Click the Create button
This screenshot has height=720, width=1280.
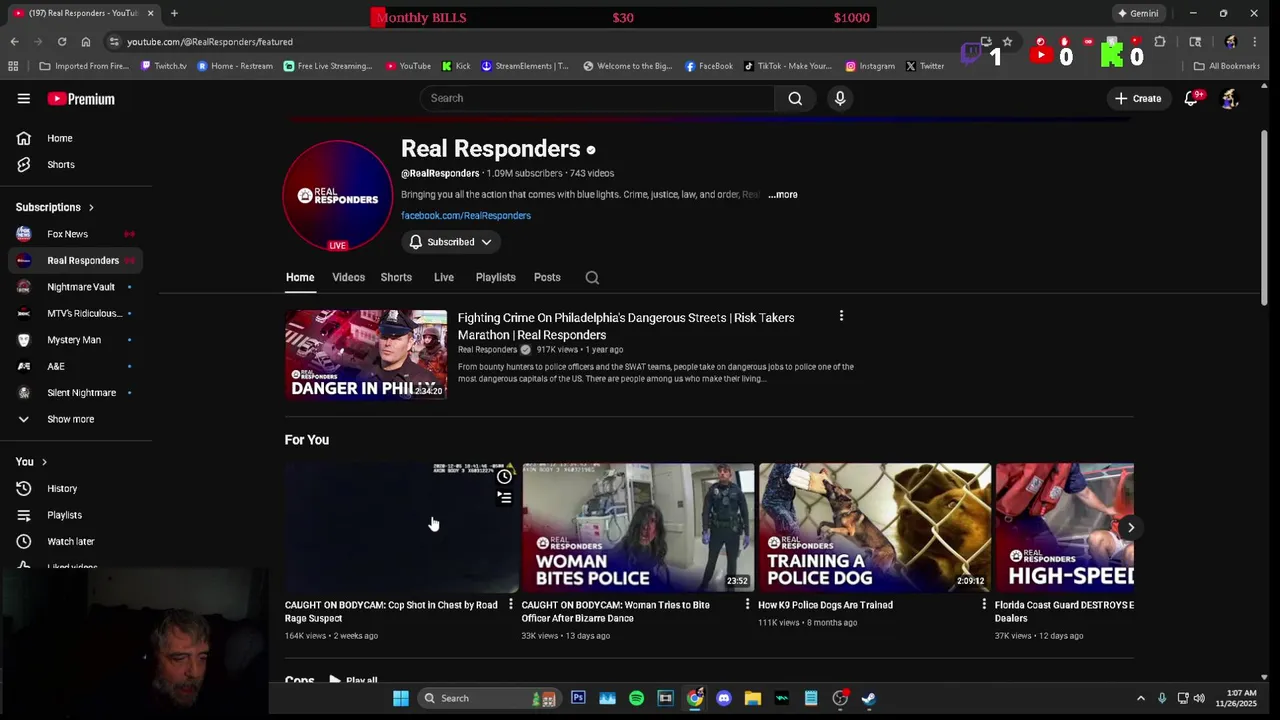(1138, 98)
